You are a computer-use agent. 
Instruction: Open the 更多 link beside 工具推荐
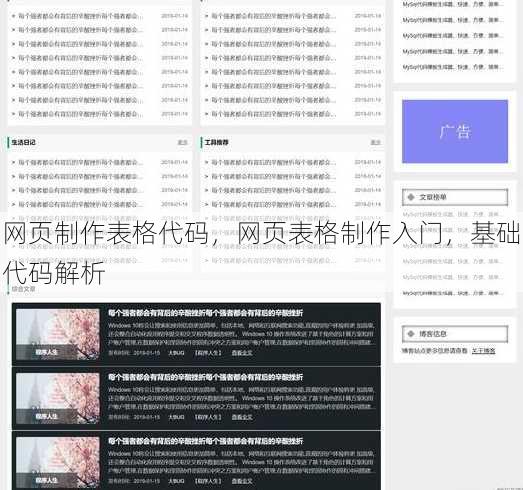(x=375, y=142)
